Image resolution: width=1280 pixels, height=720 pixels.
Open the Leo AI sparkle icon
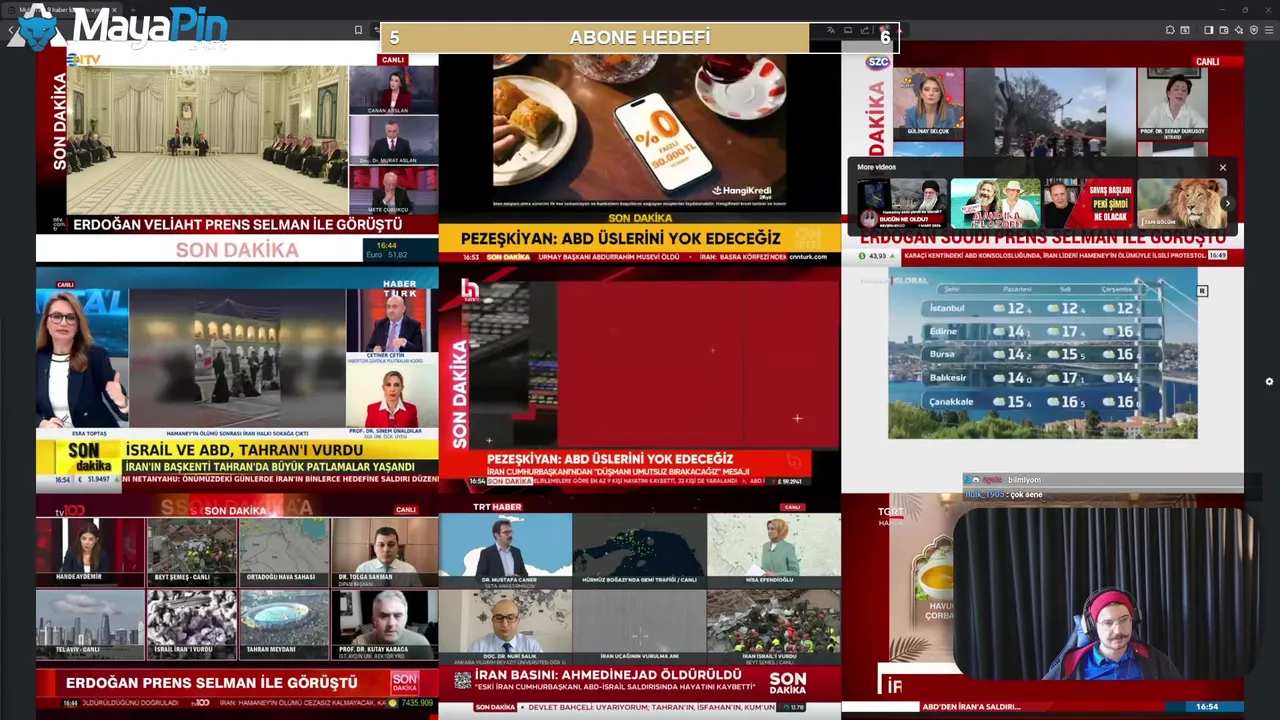pos(1238,30)
